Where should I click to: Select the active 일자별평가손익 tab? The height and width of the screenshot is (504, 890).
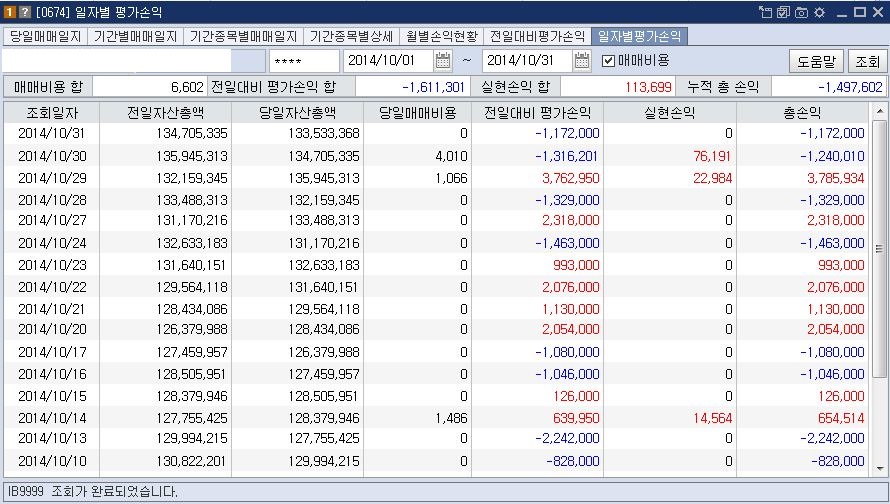(x=640, y=37)
